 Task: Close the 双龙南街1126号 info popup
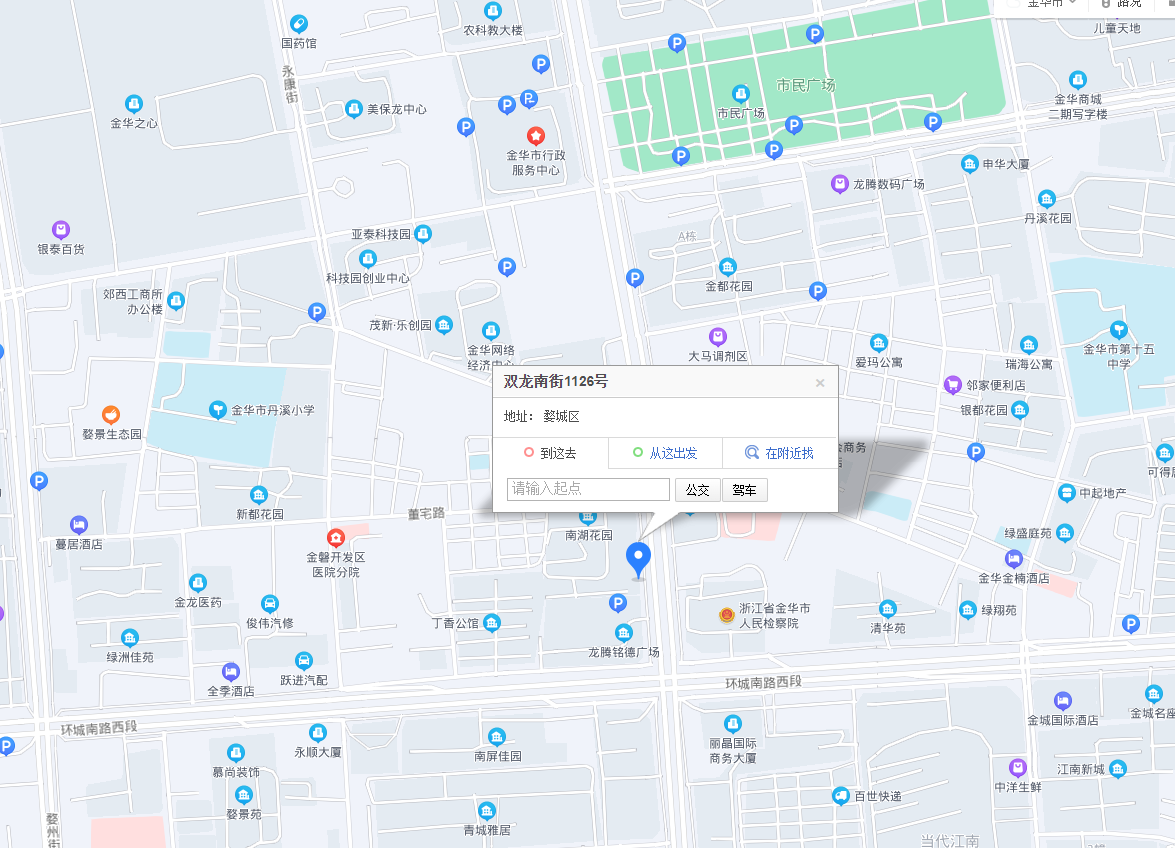pyautogui.click(x=820, y=382)
